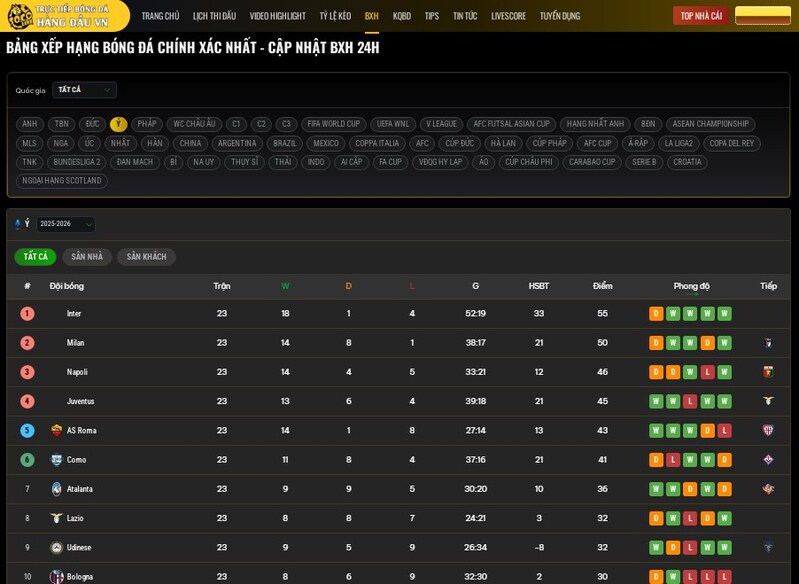This screenshot has height=584, width=799.
Task: Click the Bologna team crest
Action: tap(56, 576)
